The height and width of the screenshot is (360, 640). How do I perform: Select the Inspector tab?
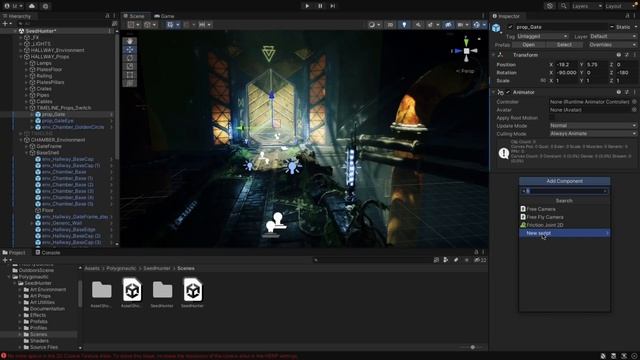point(506,16)
